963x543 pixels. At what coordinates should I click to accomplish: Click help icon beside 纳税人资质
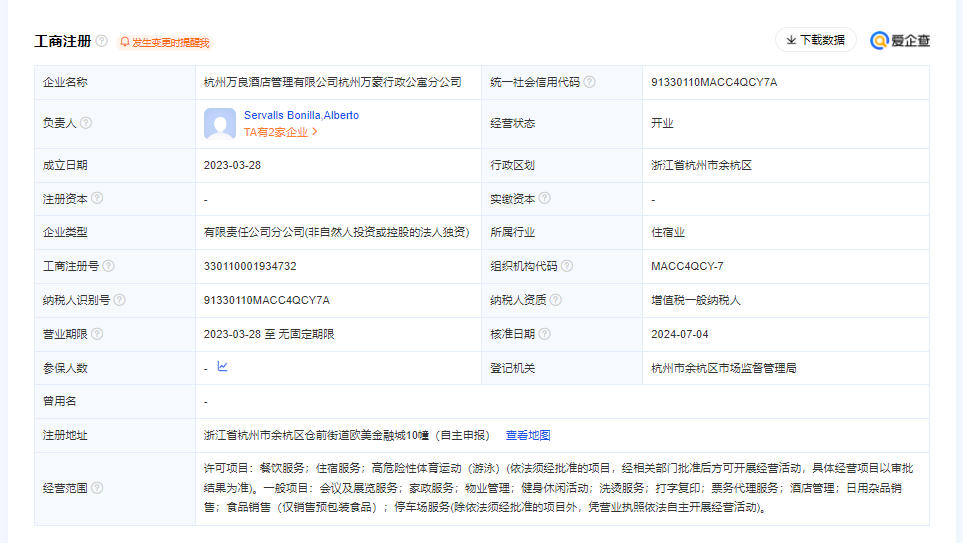[x=556, y=300]
